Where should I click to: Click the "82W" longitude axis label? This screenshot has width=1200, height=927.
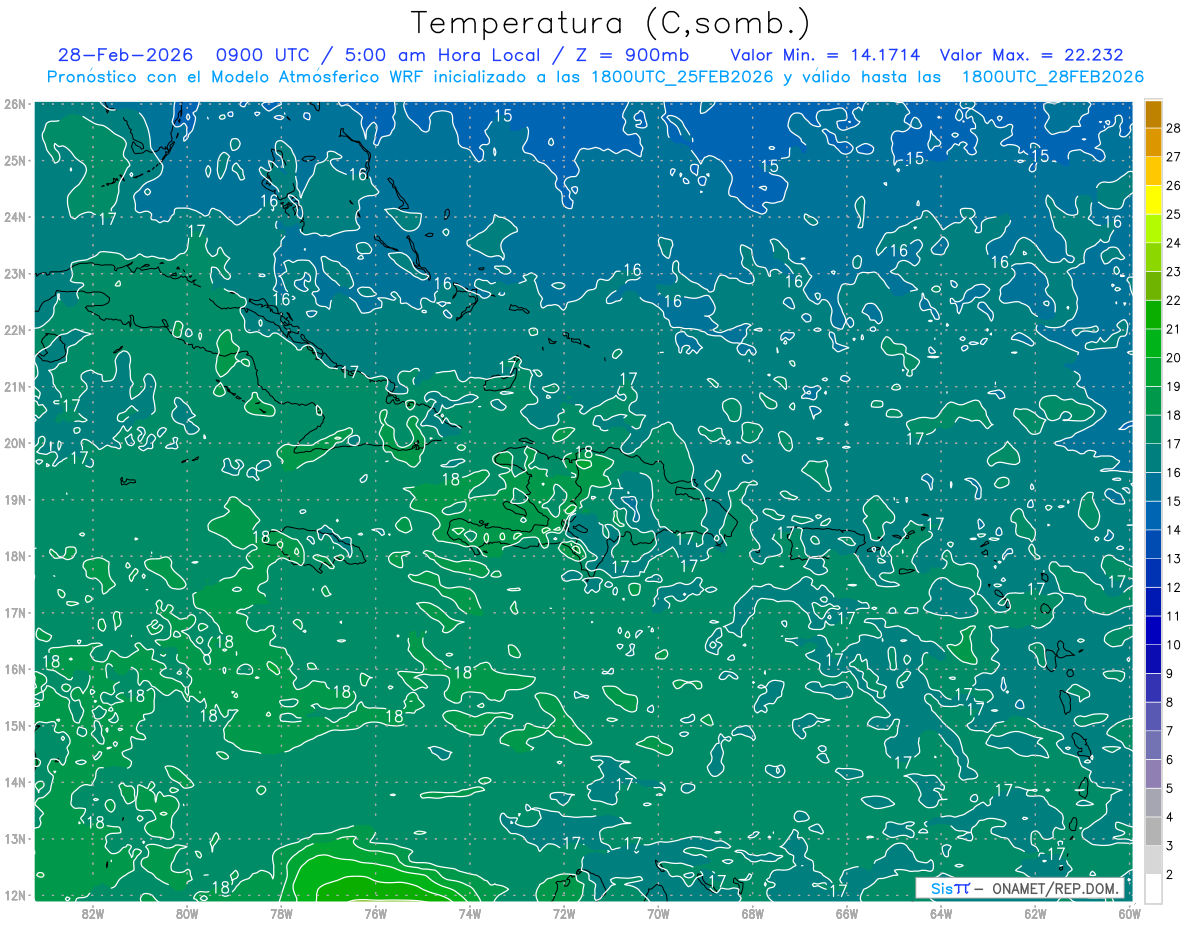92,913
